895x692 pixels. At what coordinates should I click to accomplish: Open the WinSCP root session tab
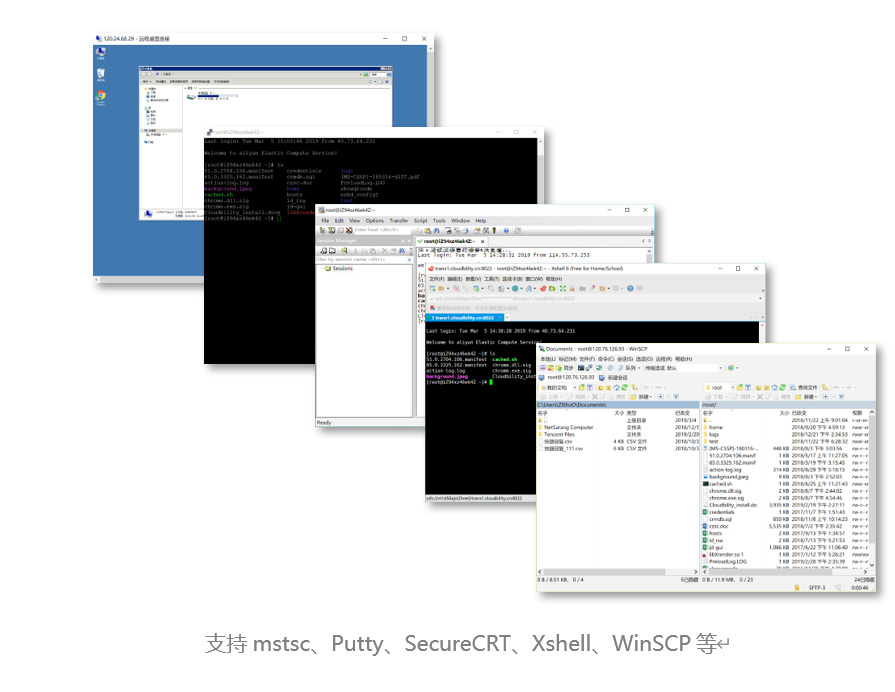pos(572,377)
